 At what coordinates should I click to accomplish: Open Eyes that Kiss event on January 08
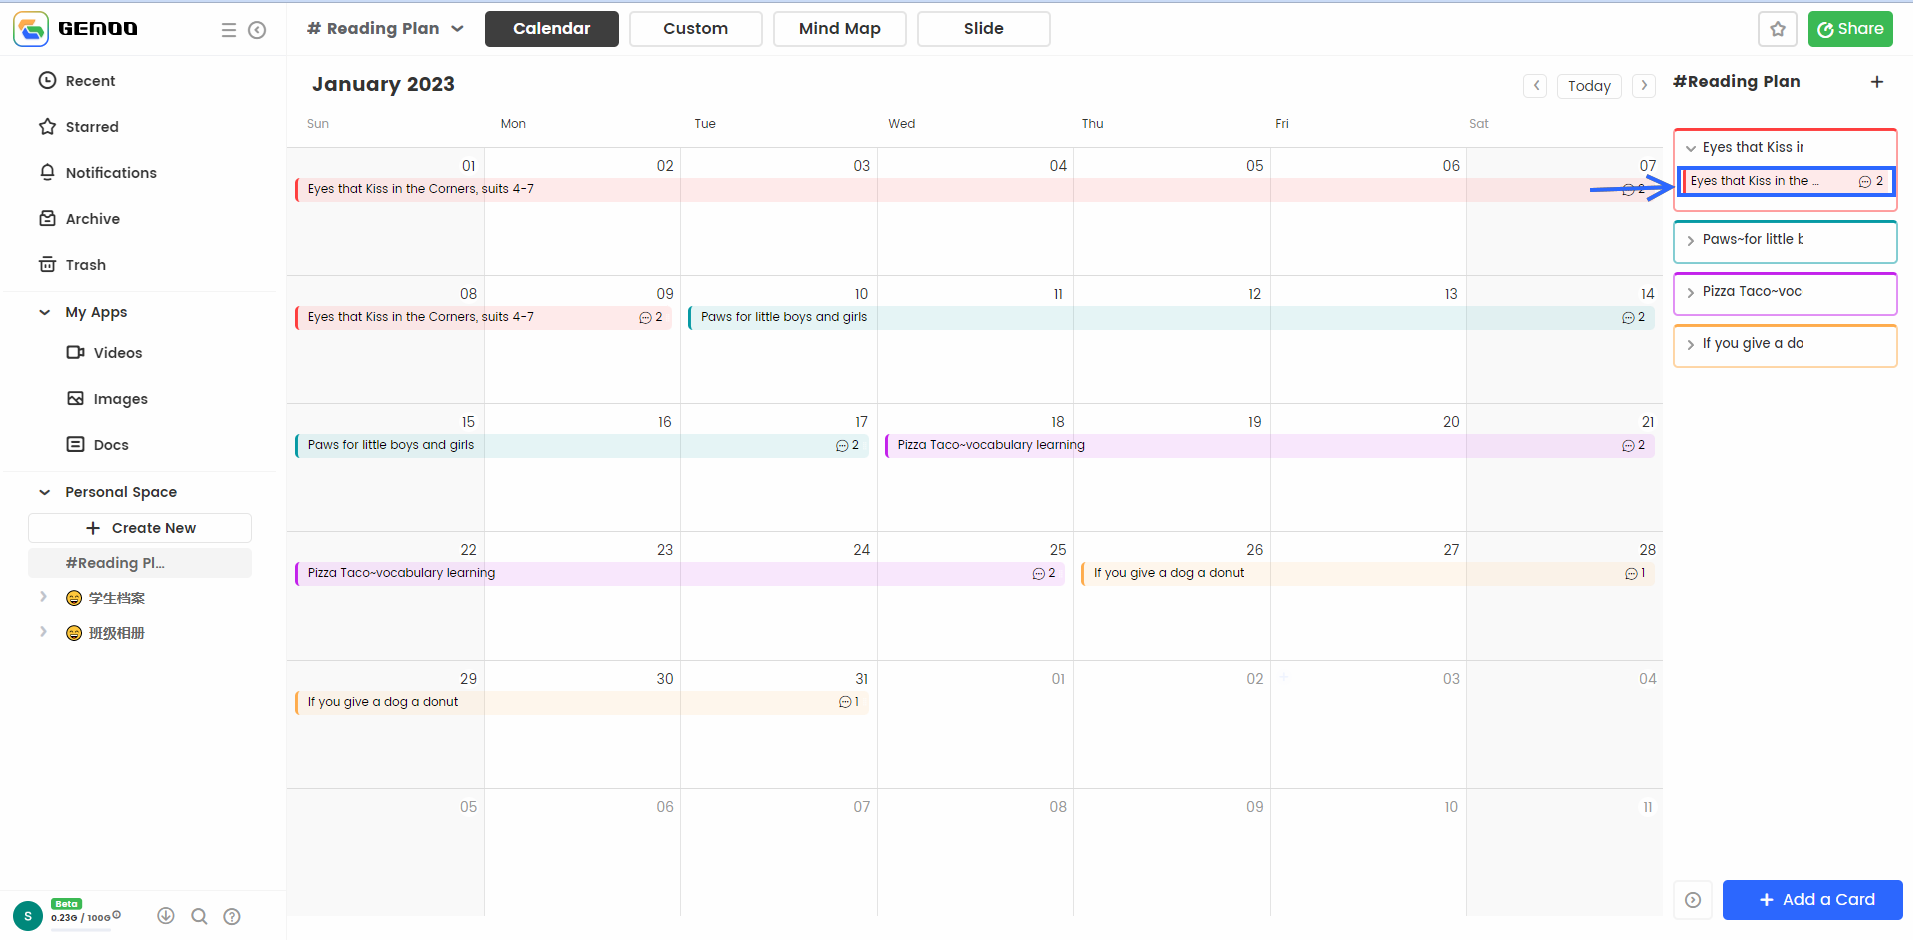[486, 317]
